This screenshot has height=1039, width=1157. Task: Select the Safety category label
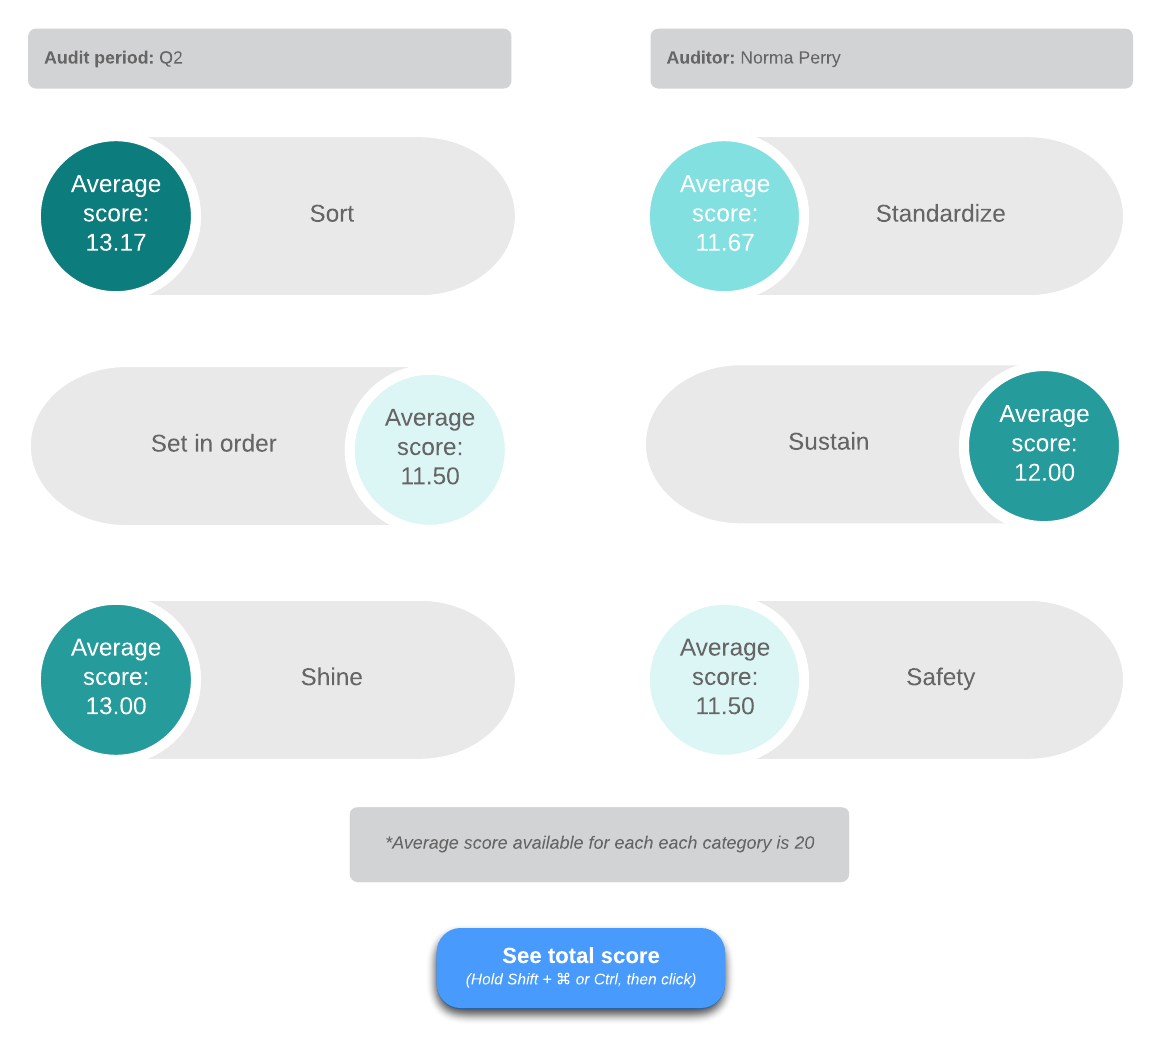coord(941,677)
